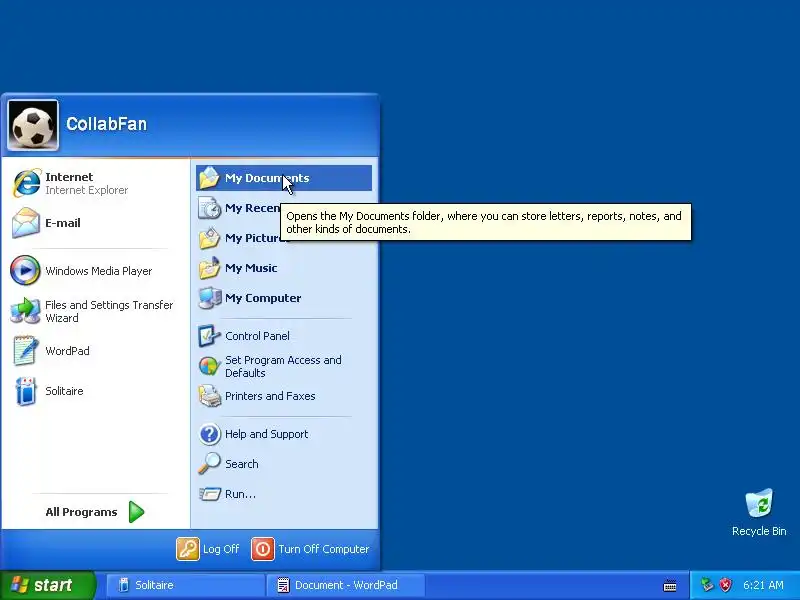
Task: Open Files and Settings Transfer Wizard icon
Action: tap(25, 311)
